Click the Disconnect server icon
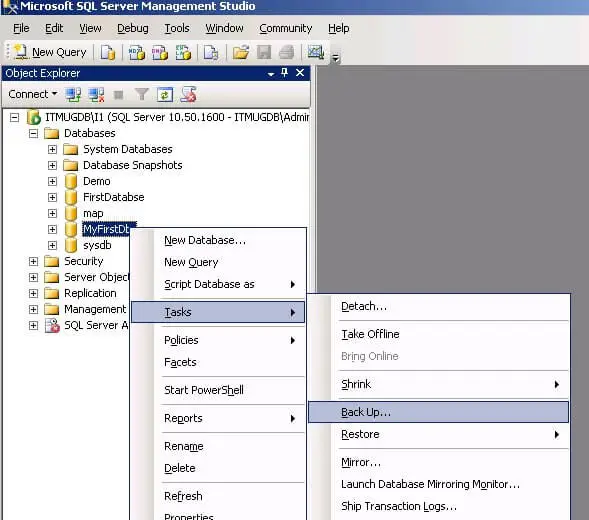This screenshot has width=589, height=520. (x=96, y=94)
